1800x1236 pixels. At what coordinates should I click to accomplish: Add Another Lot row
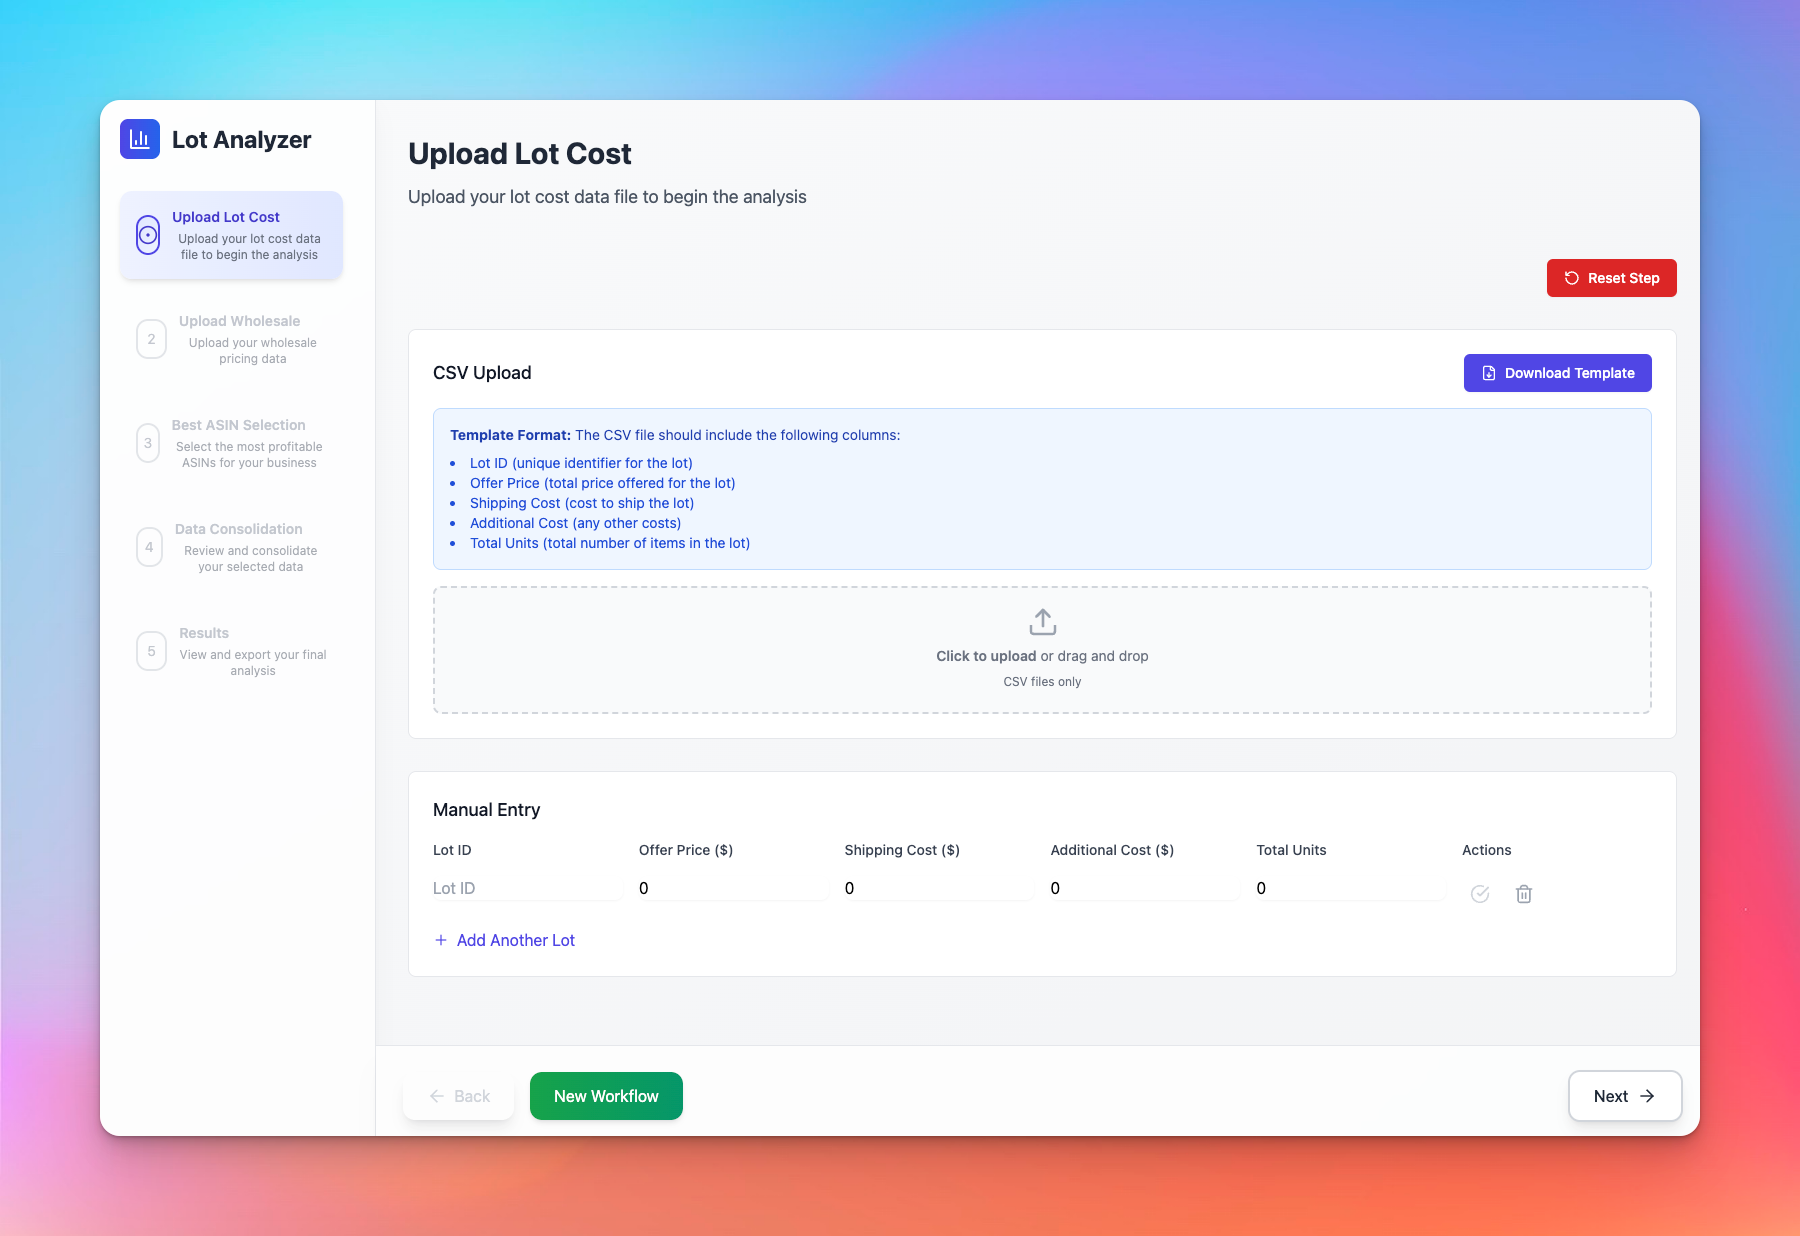point(505,940)
